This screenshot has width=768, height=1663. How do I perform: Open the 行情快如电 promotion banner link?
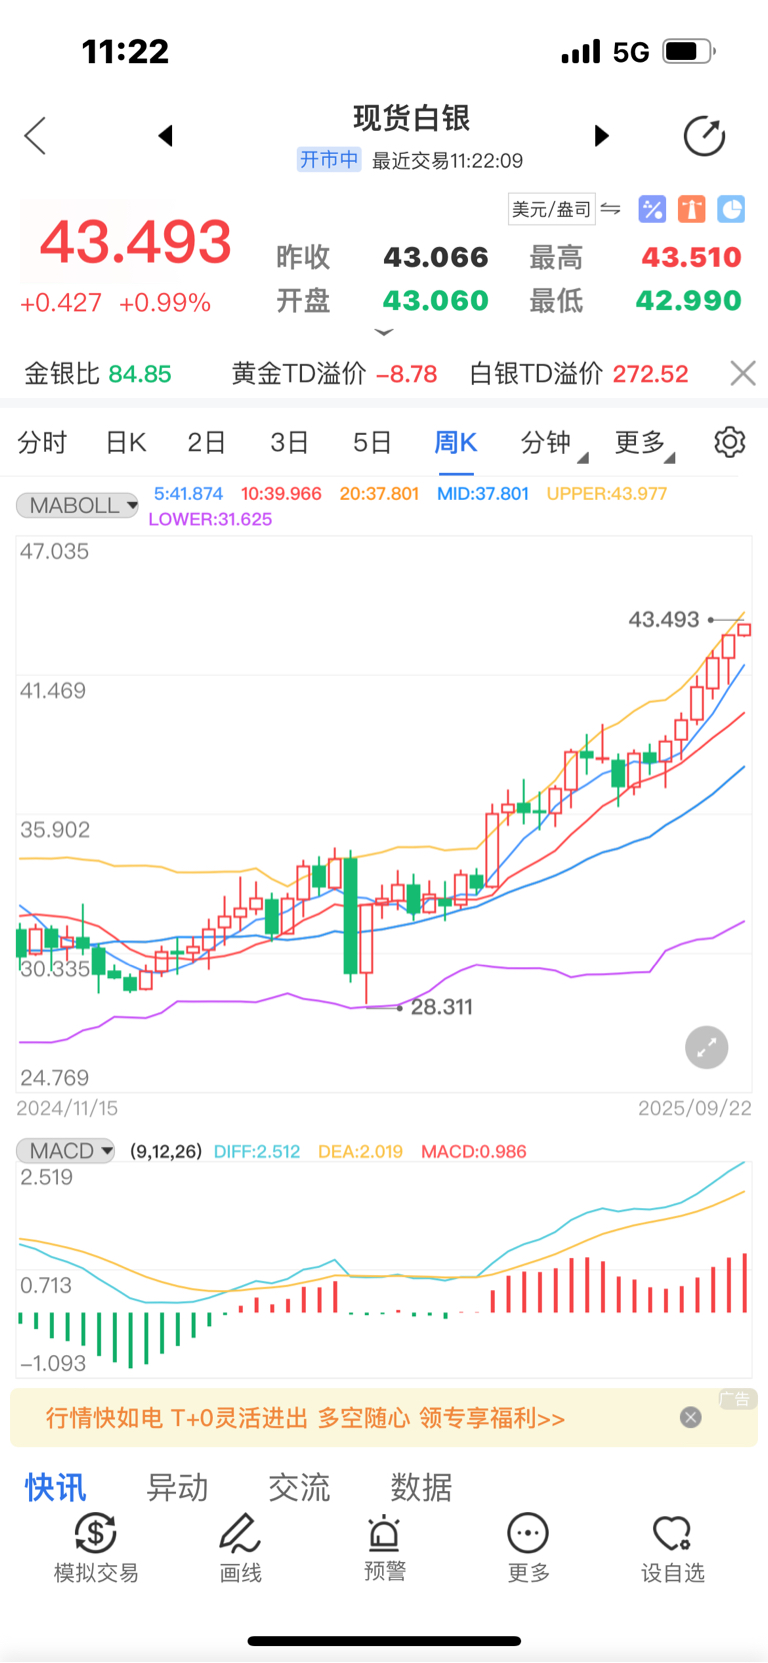[305, 1418]
